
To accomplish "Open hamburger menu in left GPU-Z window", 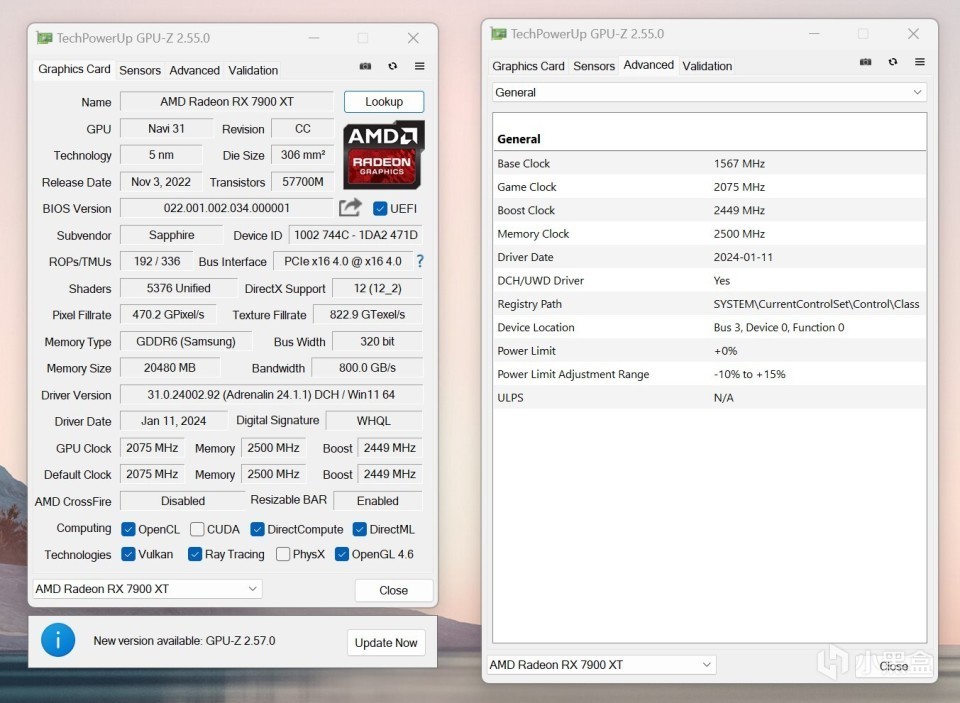I will tap(419, 66).
